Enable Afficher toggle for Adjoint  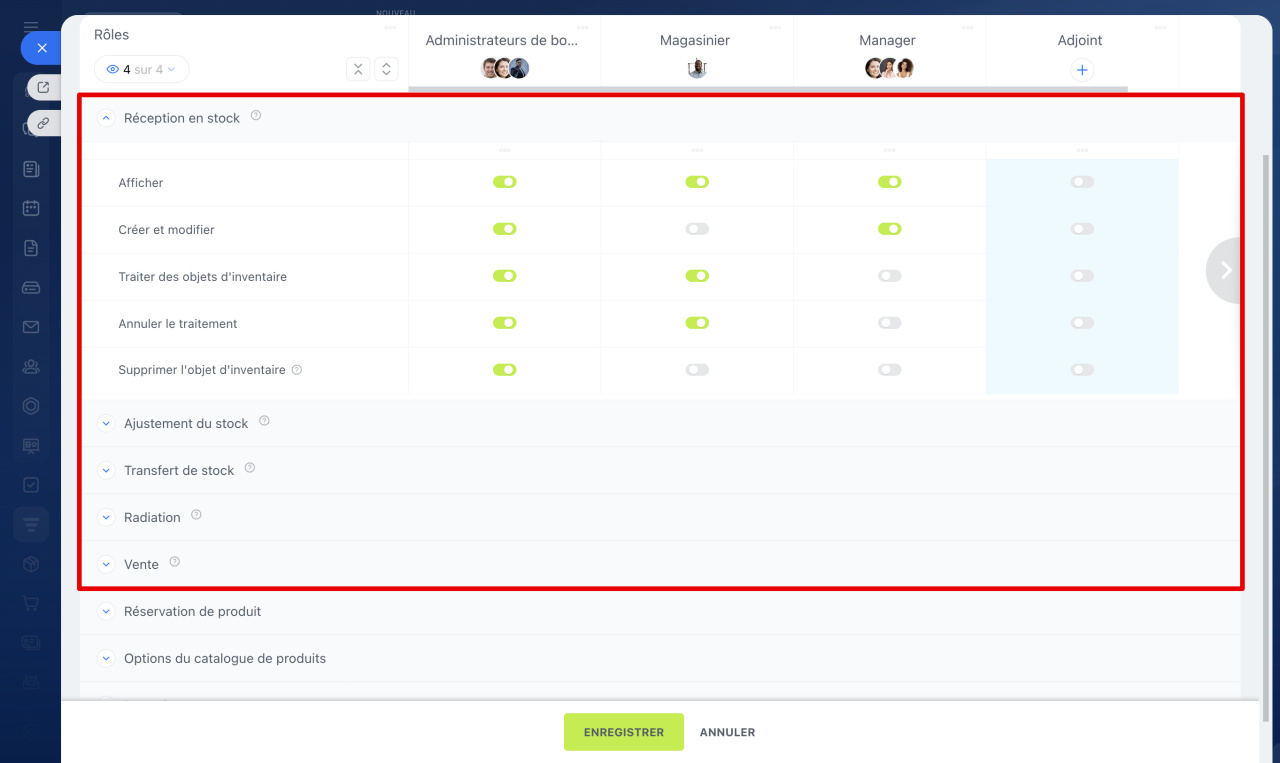[x=1082, y=182]
